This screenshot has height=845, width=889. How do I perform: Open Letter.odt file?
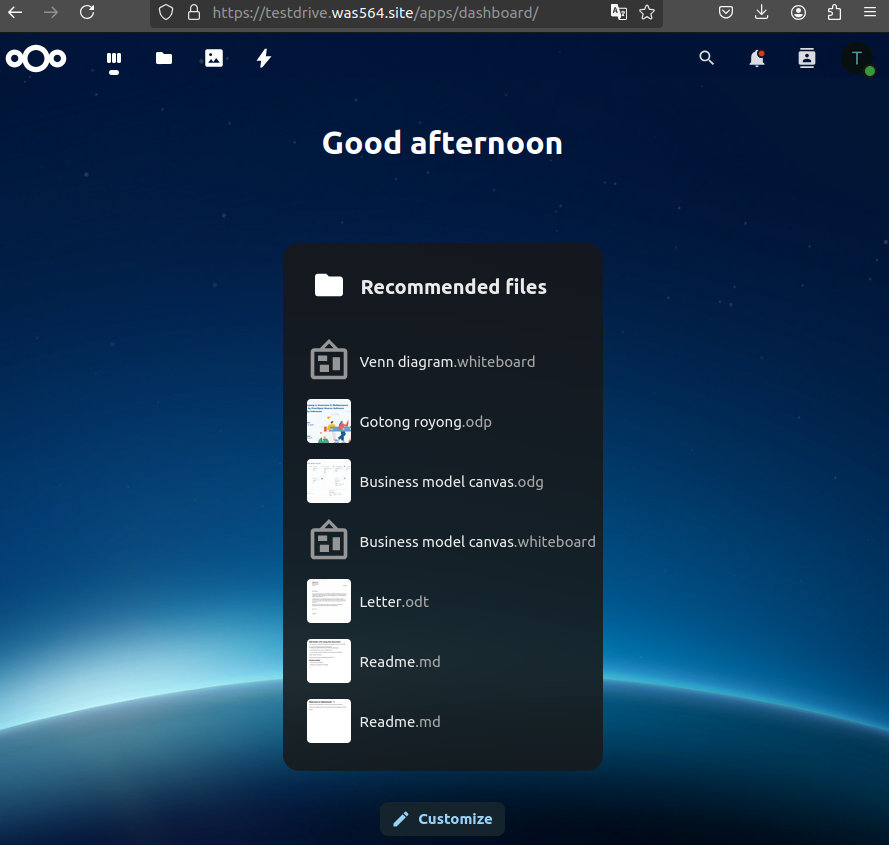click(x=443, y=601)
